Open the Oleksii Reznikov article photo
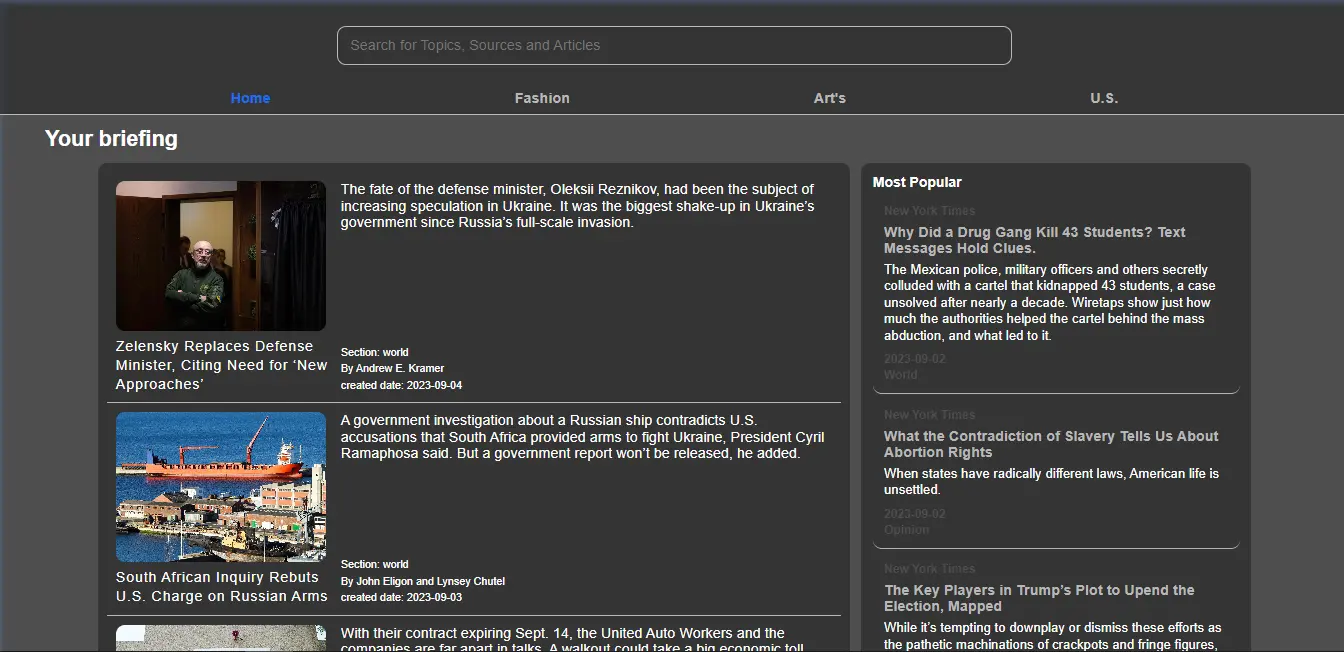 [x=221, y=256]
